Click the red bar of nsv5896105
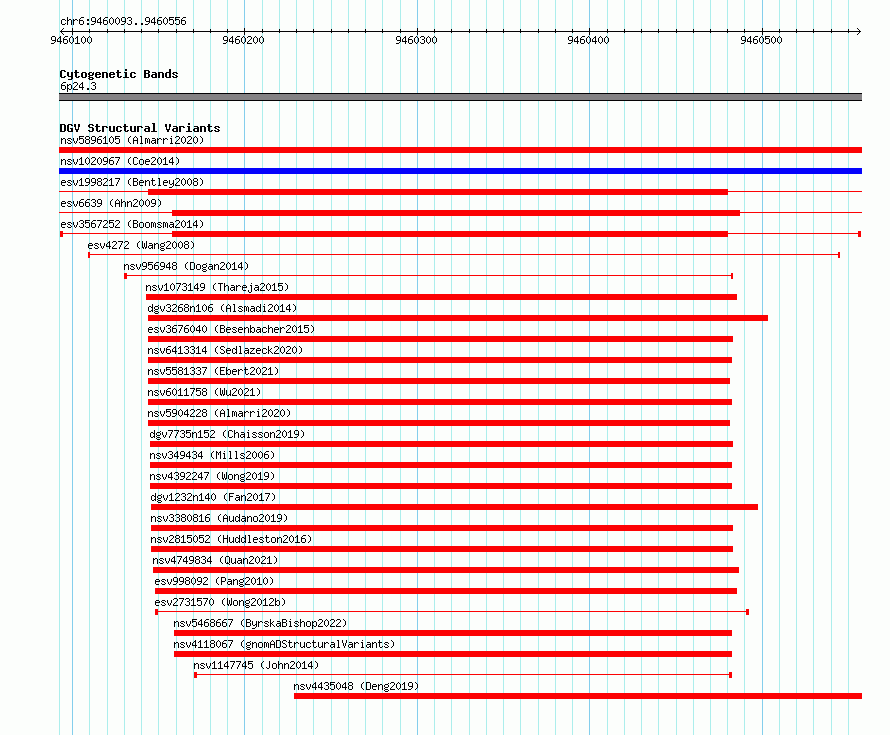 click(460, 150)
